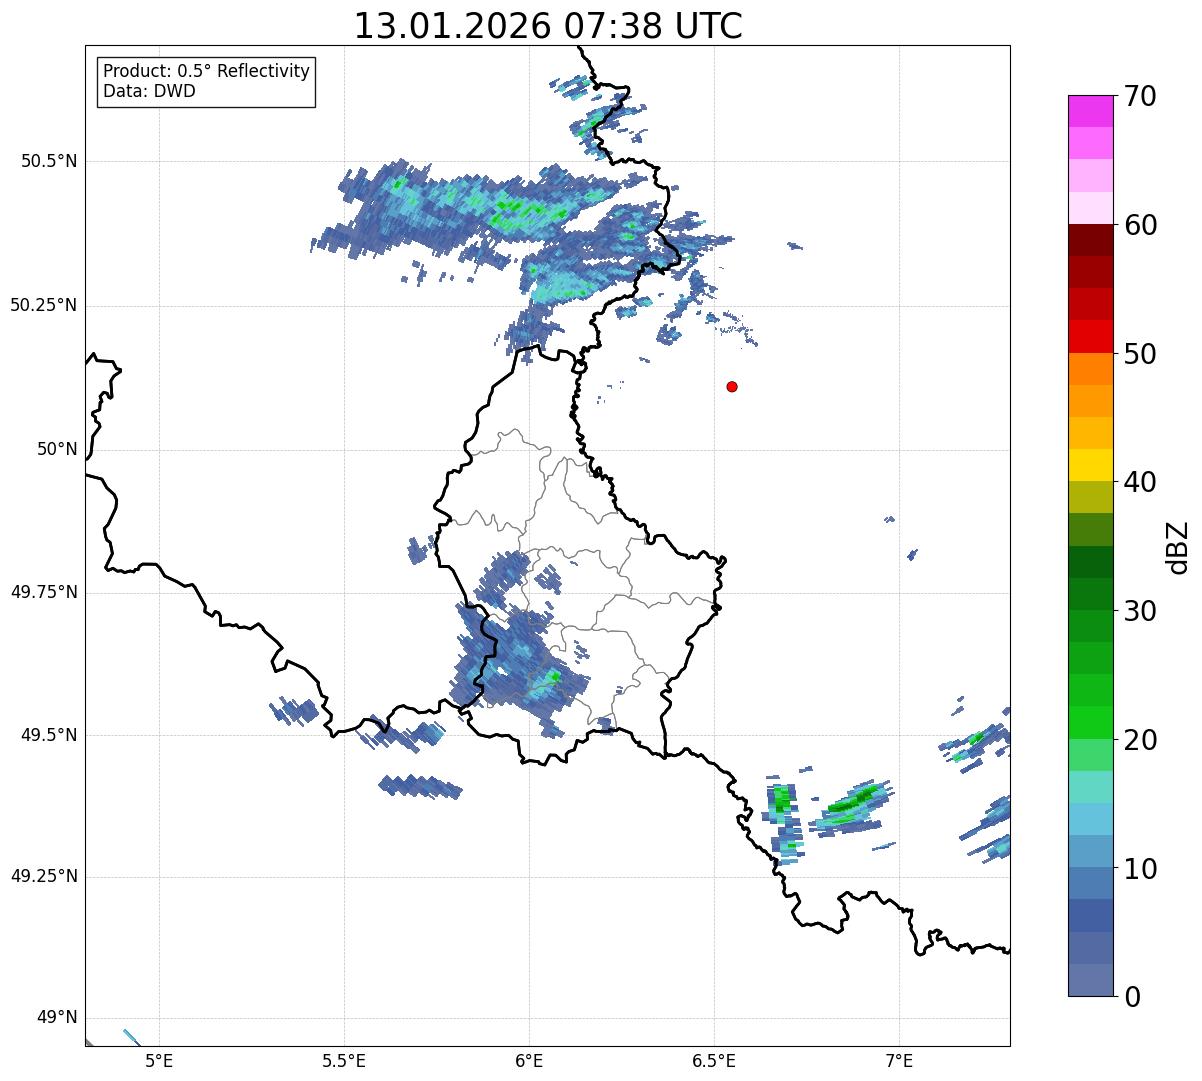Click the magenta top swatch of colorbar
The height and width of the screenshot is (1081, 1202).
pos(1090,111)
